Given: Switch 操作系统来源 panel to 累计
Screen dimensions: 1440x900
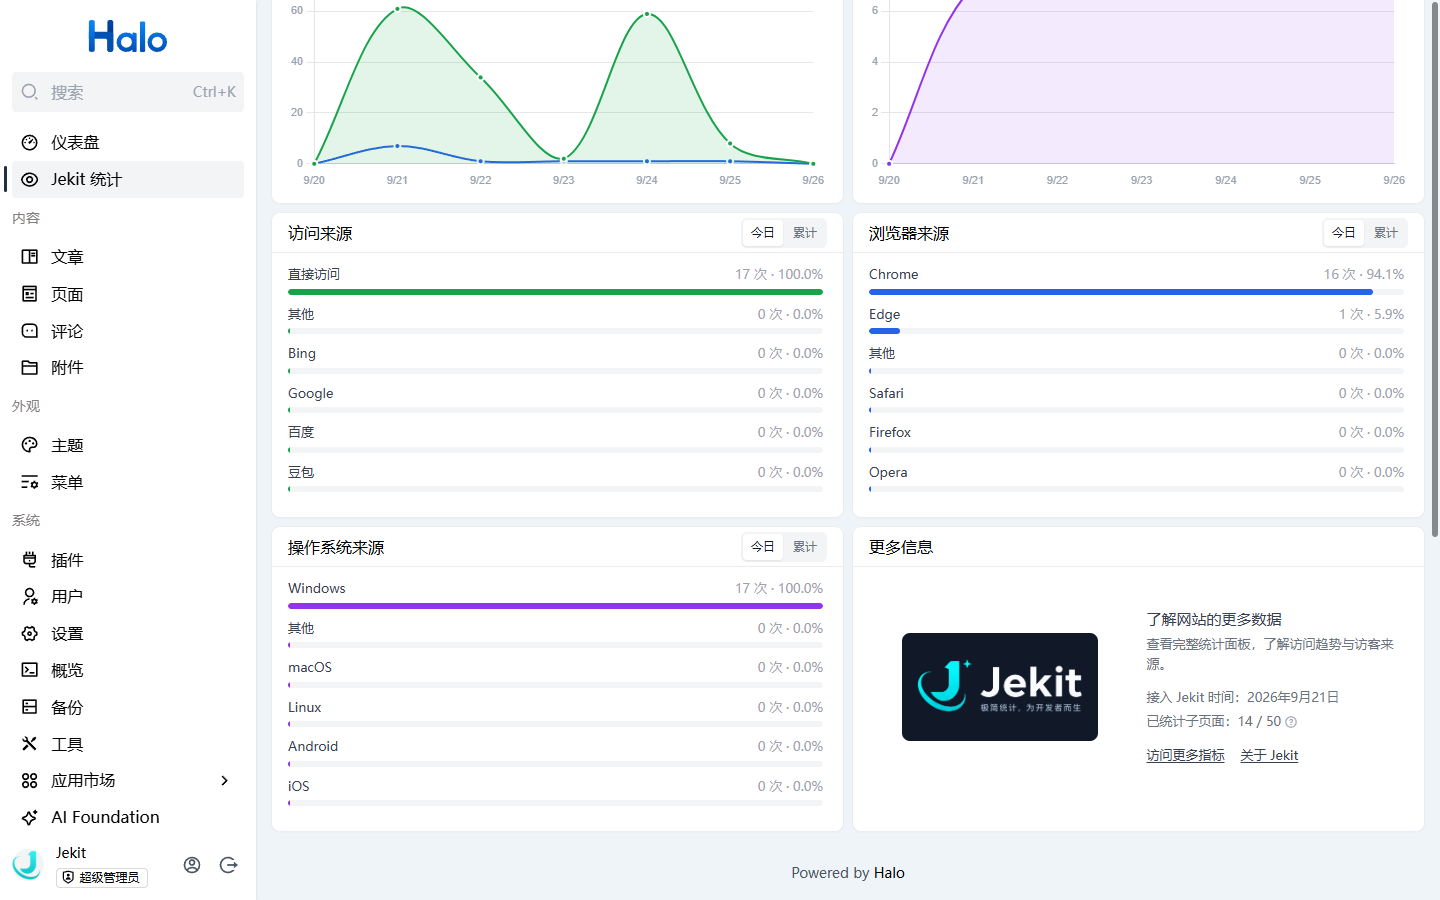Looking at the screenshot, I should [805, 547].
